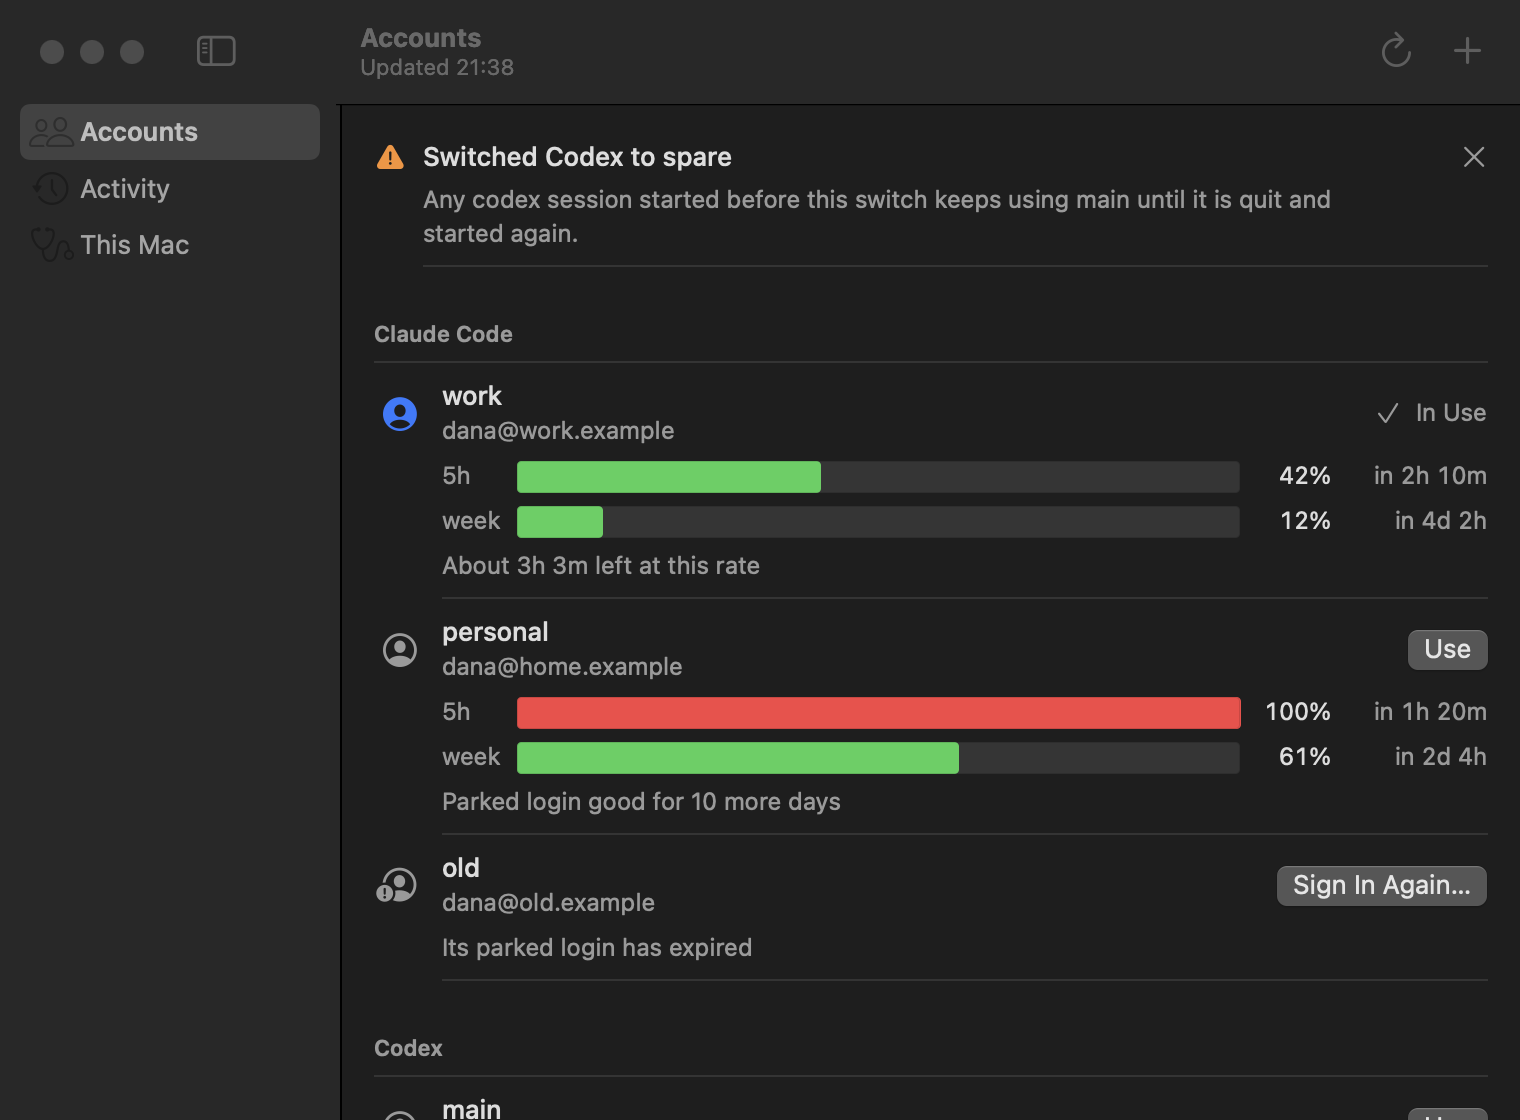The image size is (1520, 1120).
Task: Click the orange warning triangle icon
Action: (x=390, y=157)
